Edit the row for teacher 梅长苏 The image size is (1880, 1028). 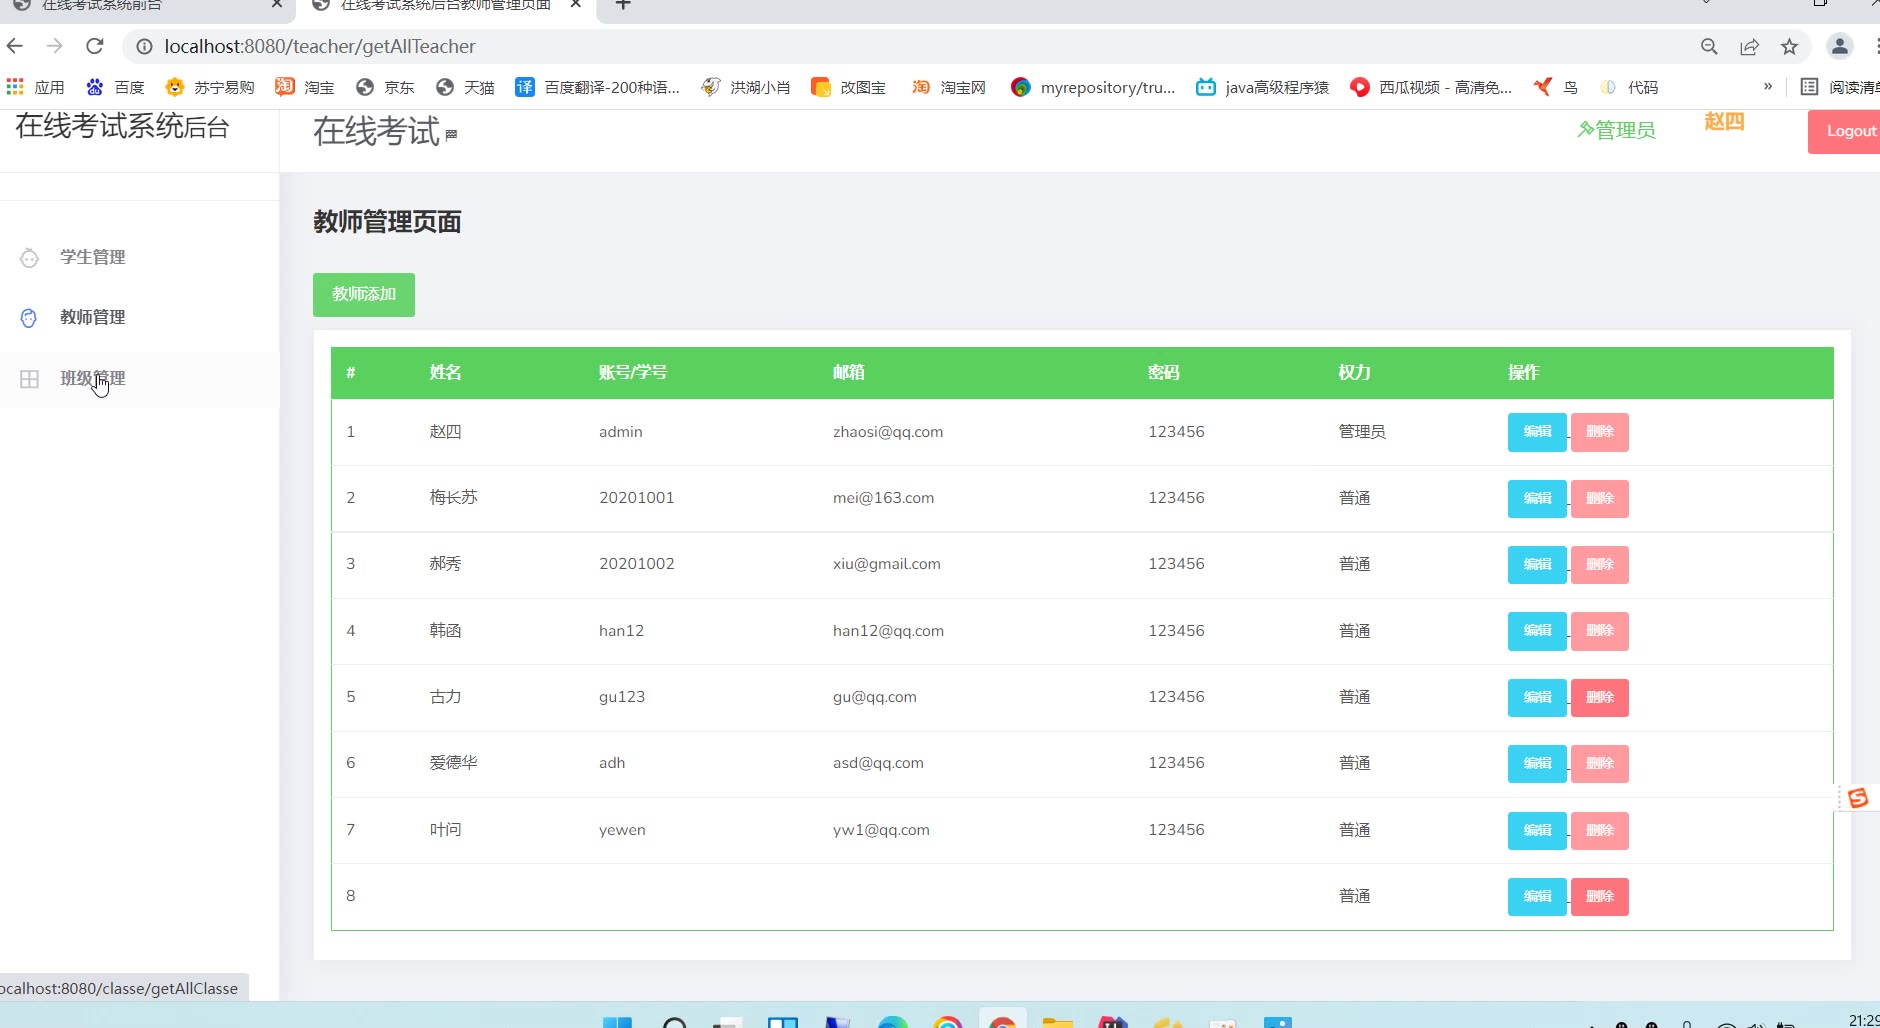(x=1537, y=498)
